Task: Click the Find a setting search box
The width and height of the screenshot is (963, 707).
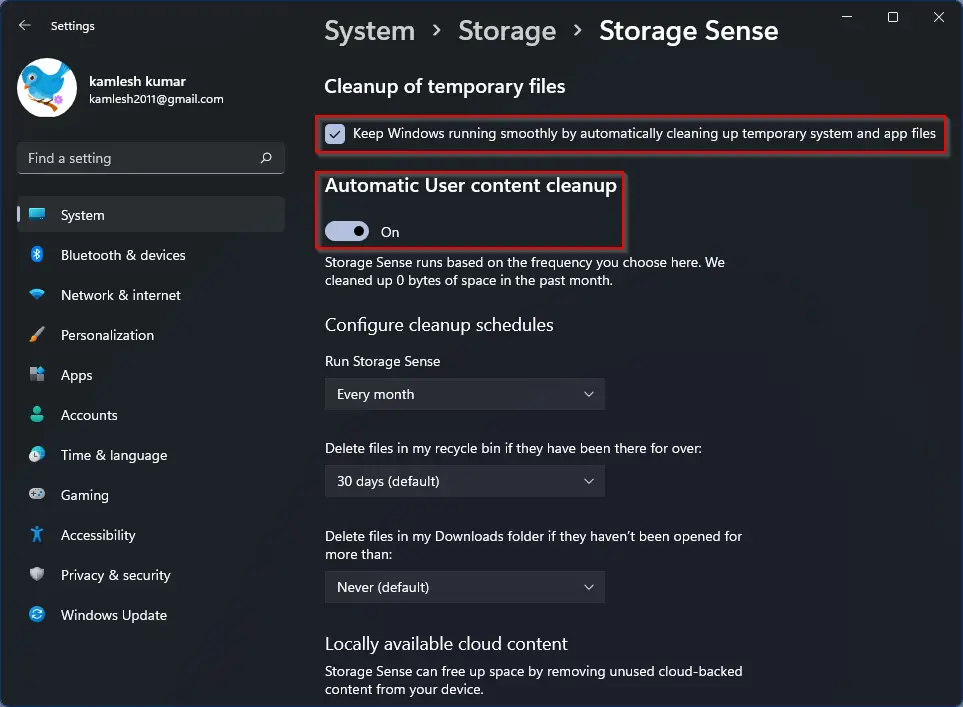Action: 151,158
